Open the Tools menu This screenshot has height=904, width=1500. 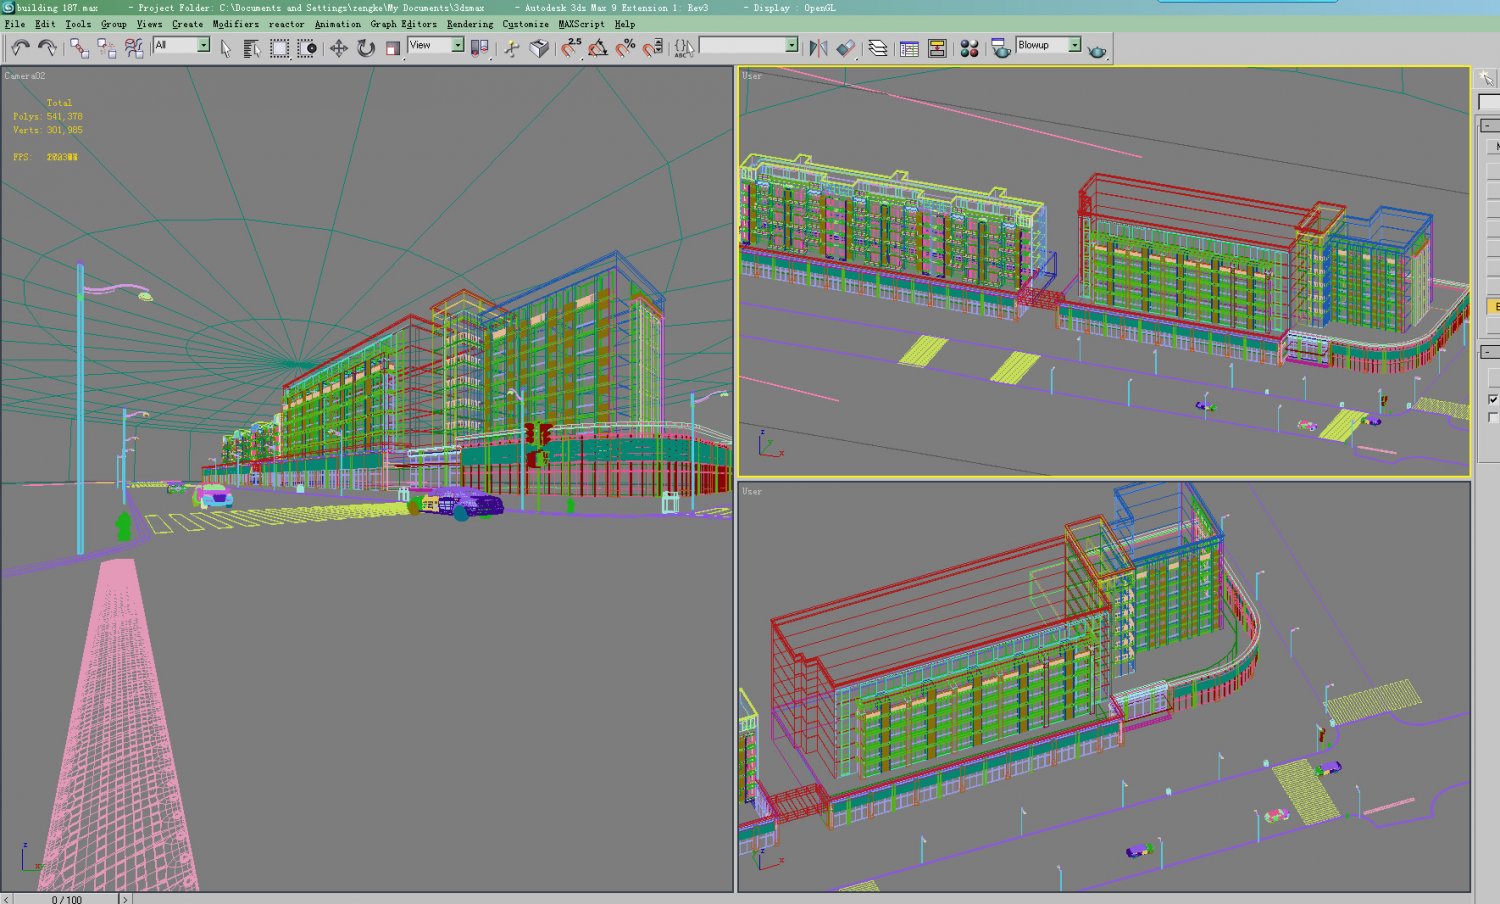(x=78, y=24)
